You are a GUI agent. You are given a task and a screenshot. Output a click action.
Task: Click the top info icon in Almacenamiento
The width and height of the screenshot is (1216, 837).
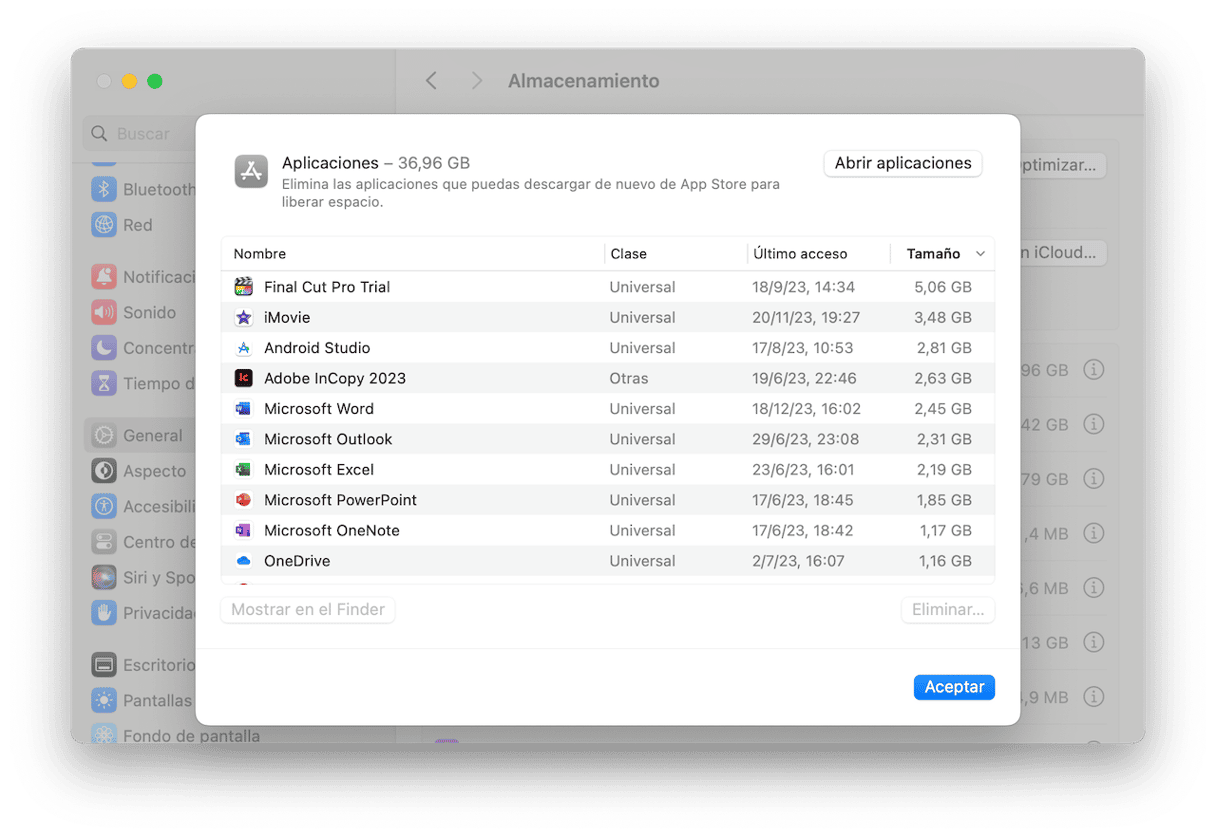coord(1094,370)
